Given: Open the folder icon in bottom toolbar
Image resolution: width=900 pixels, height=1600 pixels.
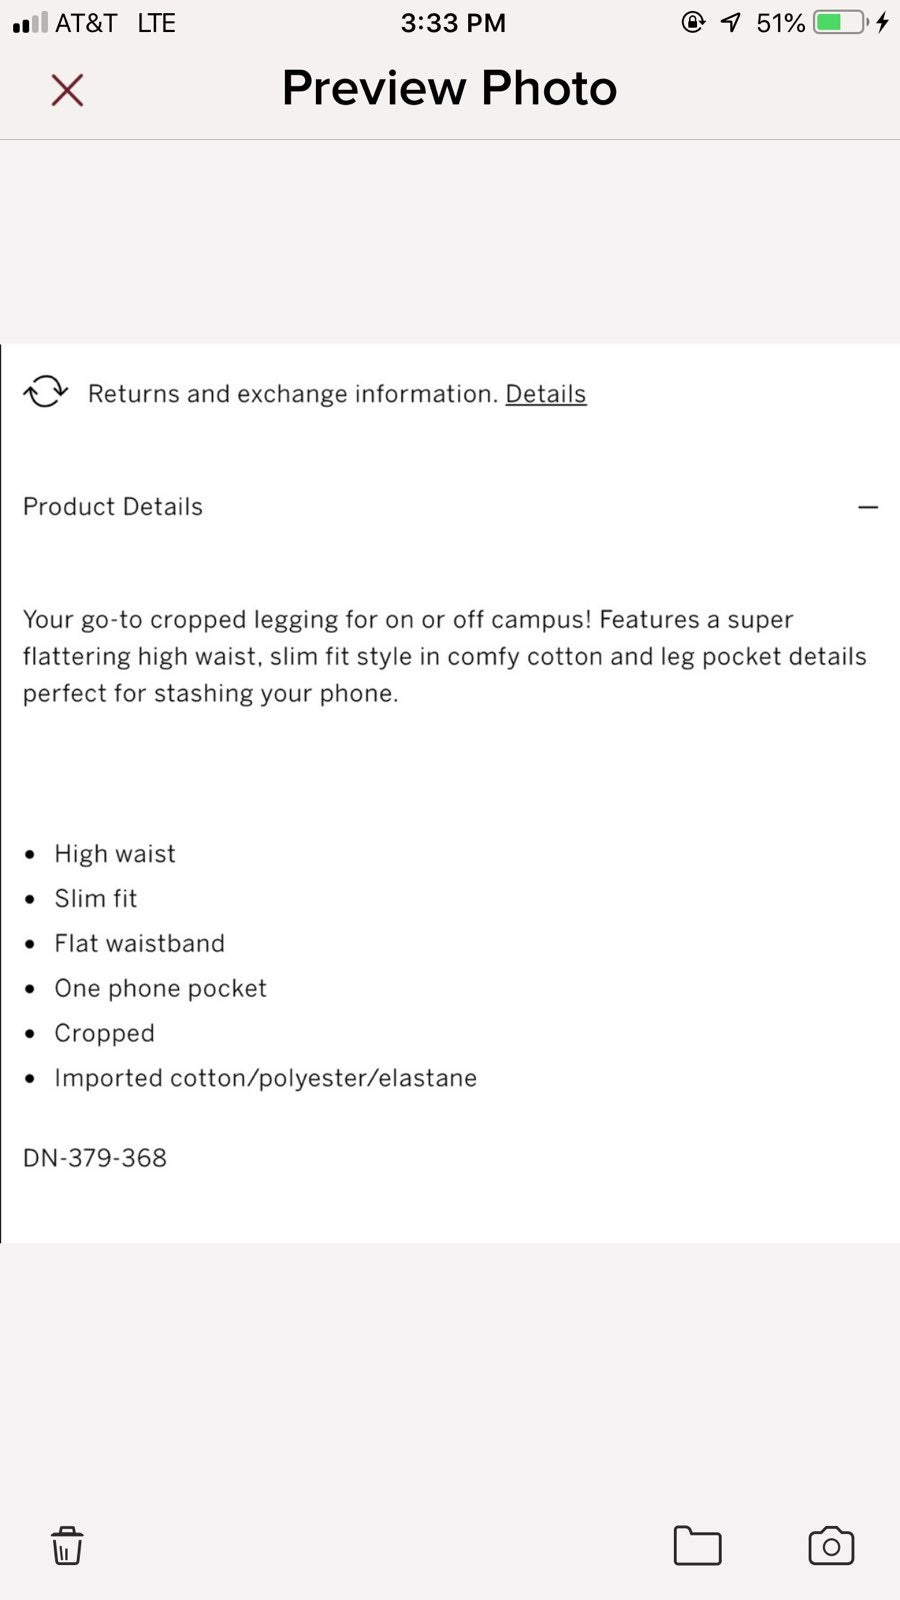Looking at the screenshot, I should (697, 1546).
